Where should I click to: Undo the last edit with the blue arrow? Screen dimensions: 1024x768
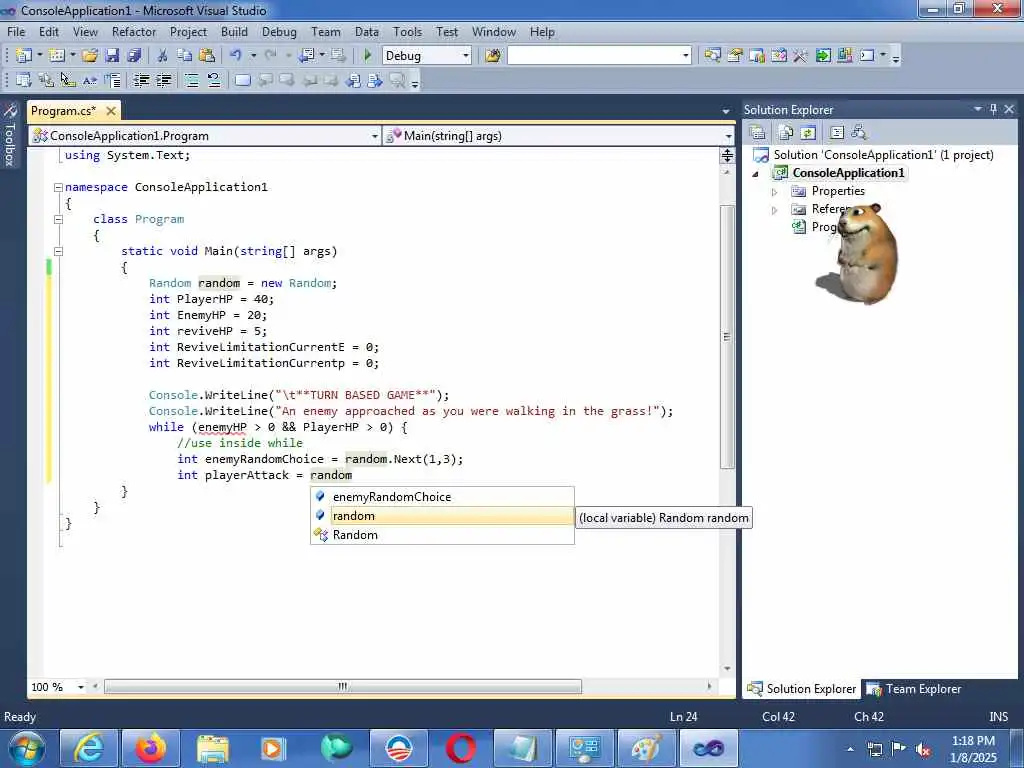point(236,56)
